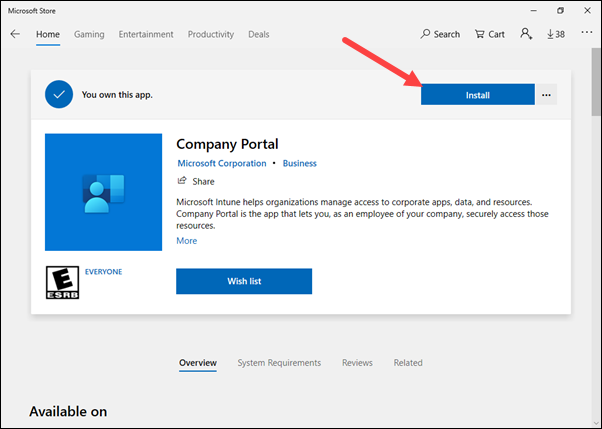Viewport: 602px width, 429px height.
Task: Open the Search box
Action: point(440,34)
